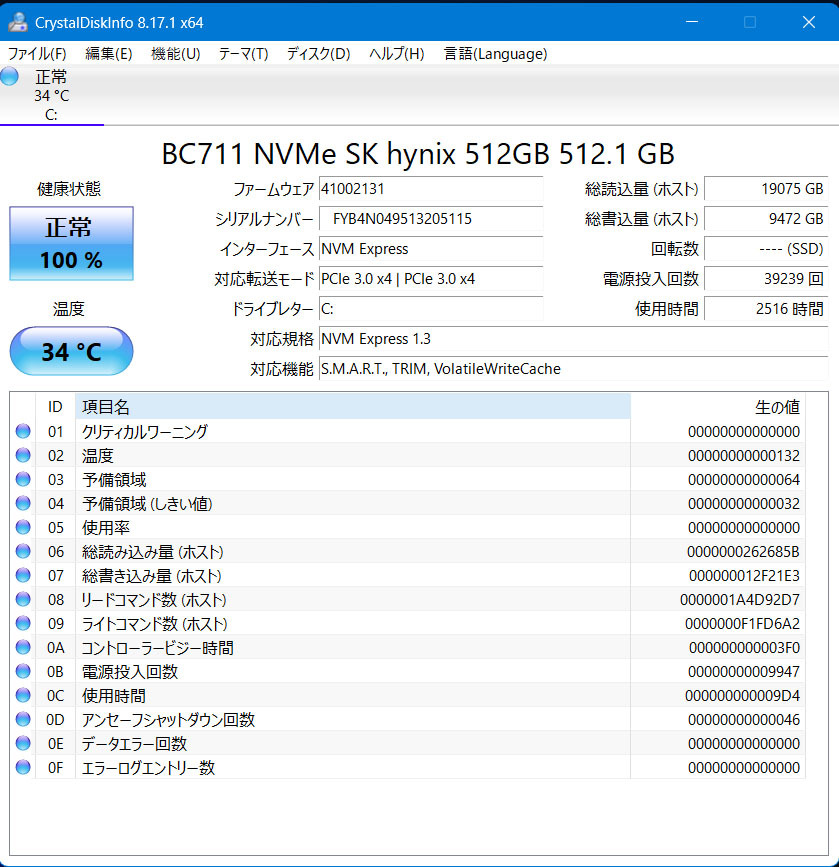Click the 正常 100% health status button

[x=70, y=243]
